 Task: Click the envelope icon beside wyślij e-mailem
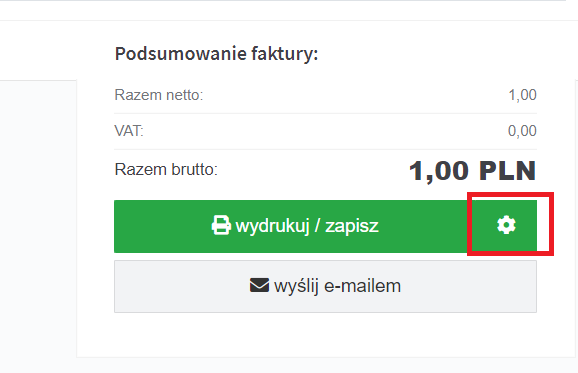pyautogui.click(x=259, y=286)
